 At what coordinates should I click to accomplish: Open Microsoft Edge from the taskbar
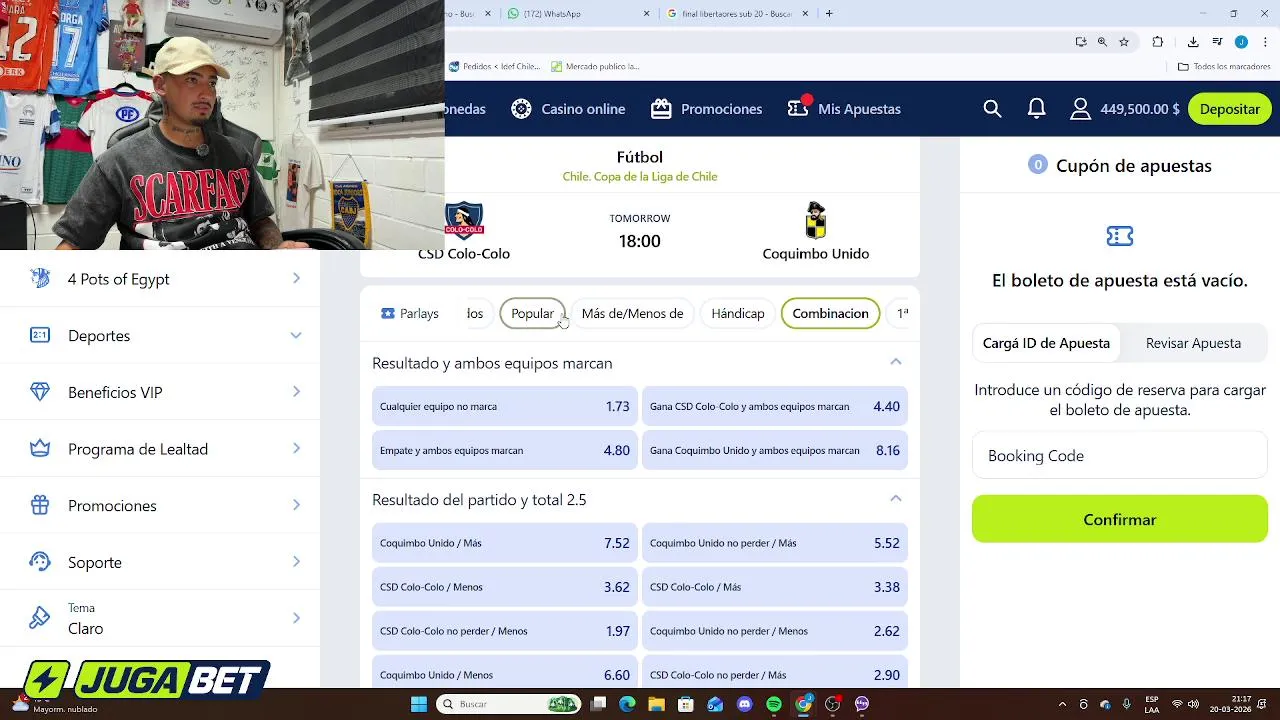[x=627, y=704]
